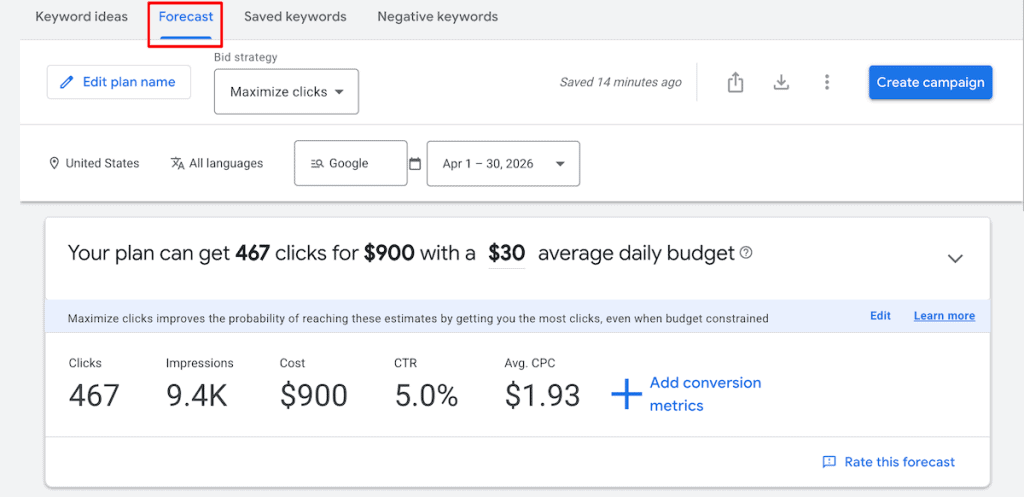Click the 5.0% CTR value
The height and width of the screenshot is (497, 1024).
[426, 395]
